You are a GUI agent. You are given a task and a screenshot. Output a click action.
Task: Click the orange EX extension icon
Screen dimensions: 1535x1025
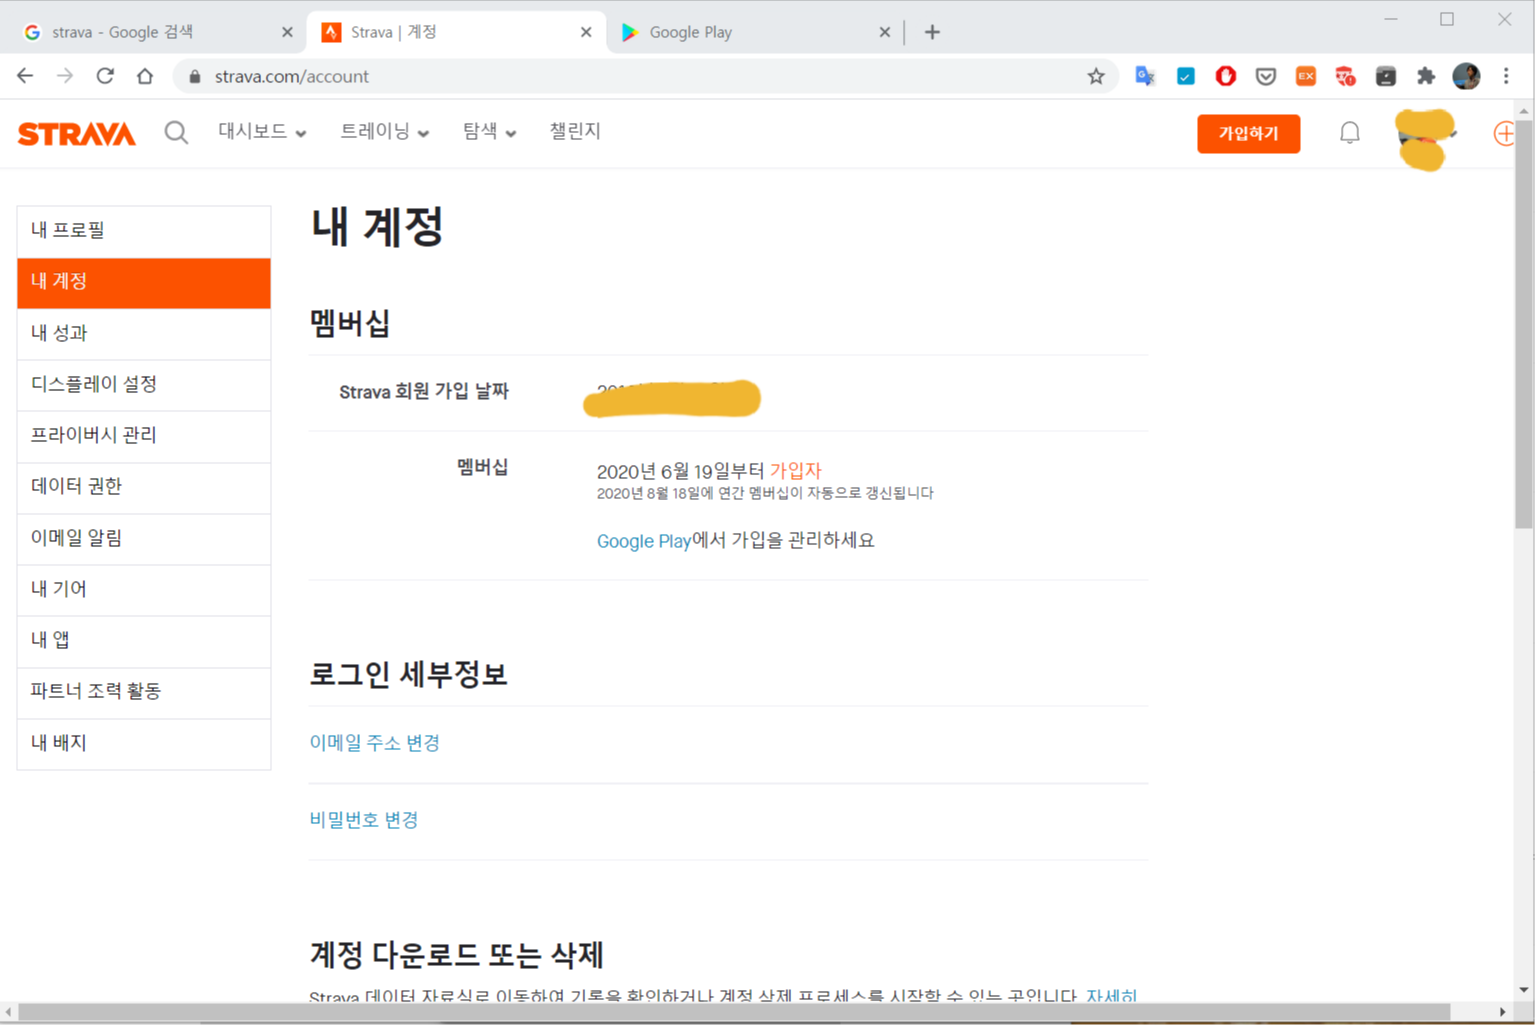(1305, 76)
